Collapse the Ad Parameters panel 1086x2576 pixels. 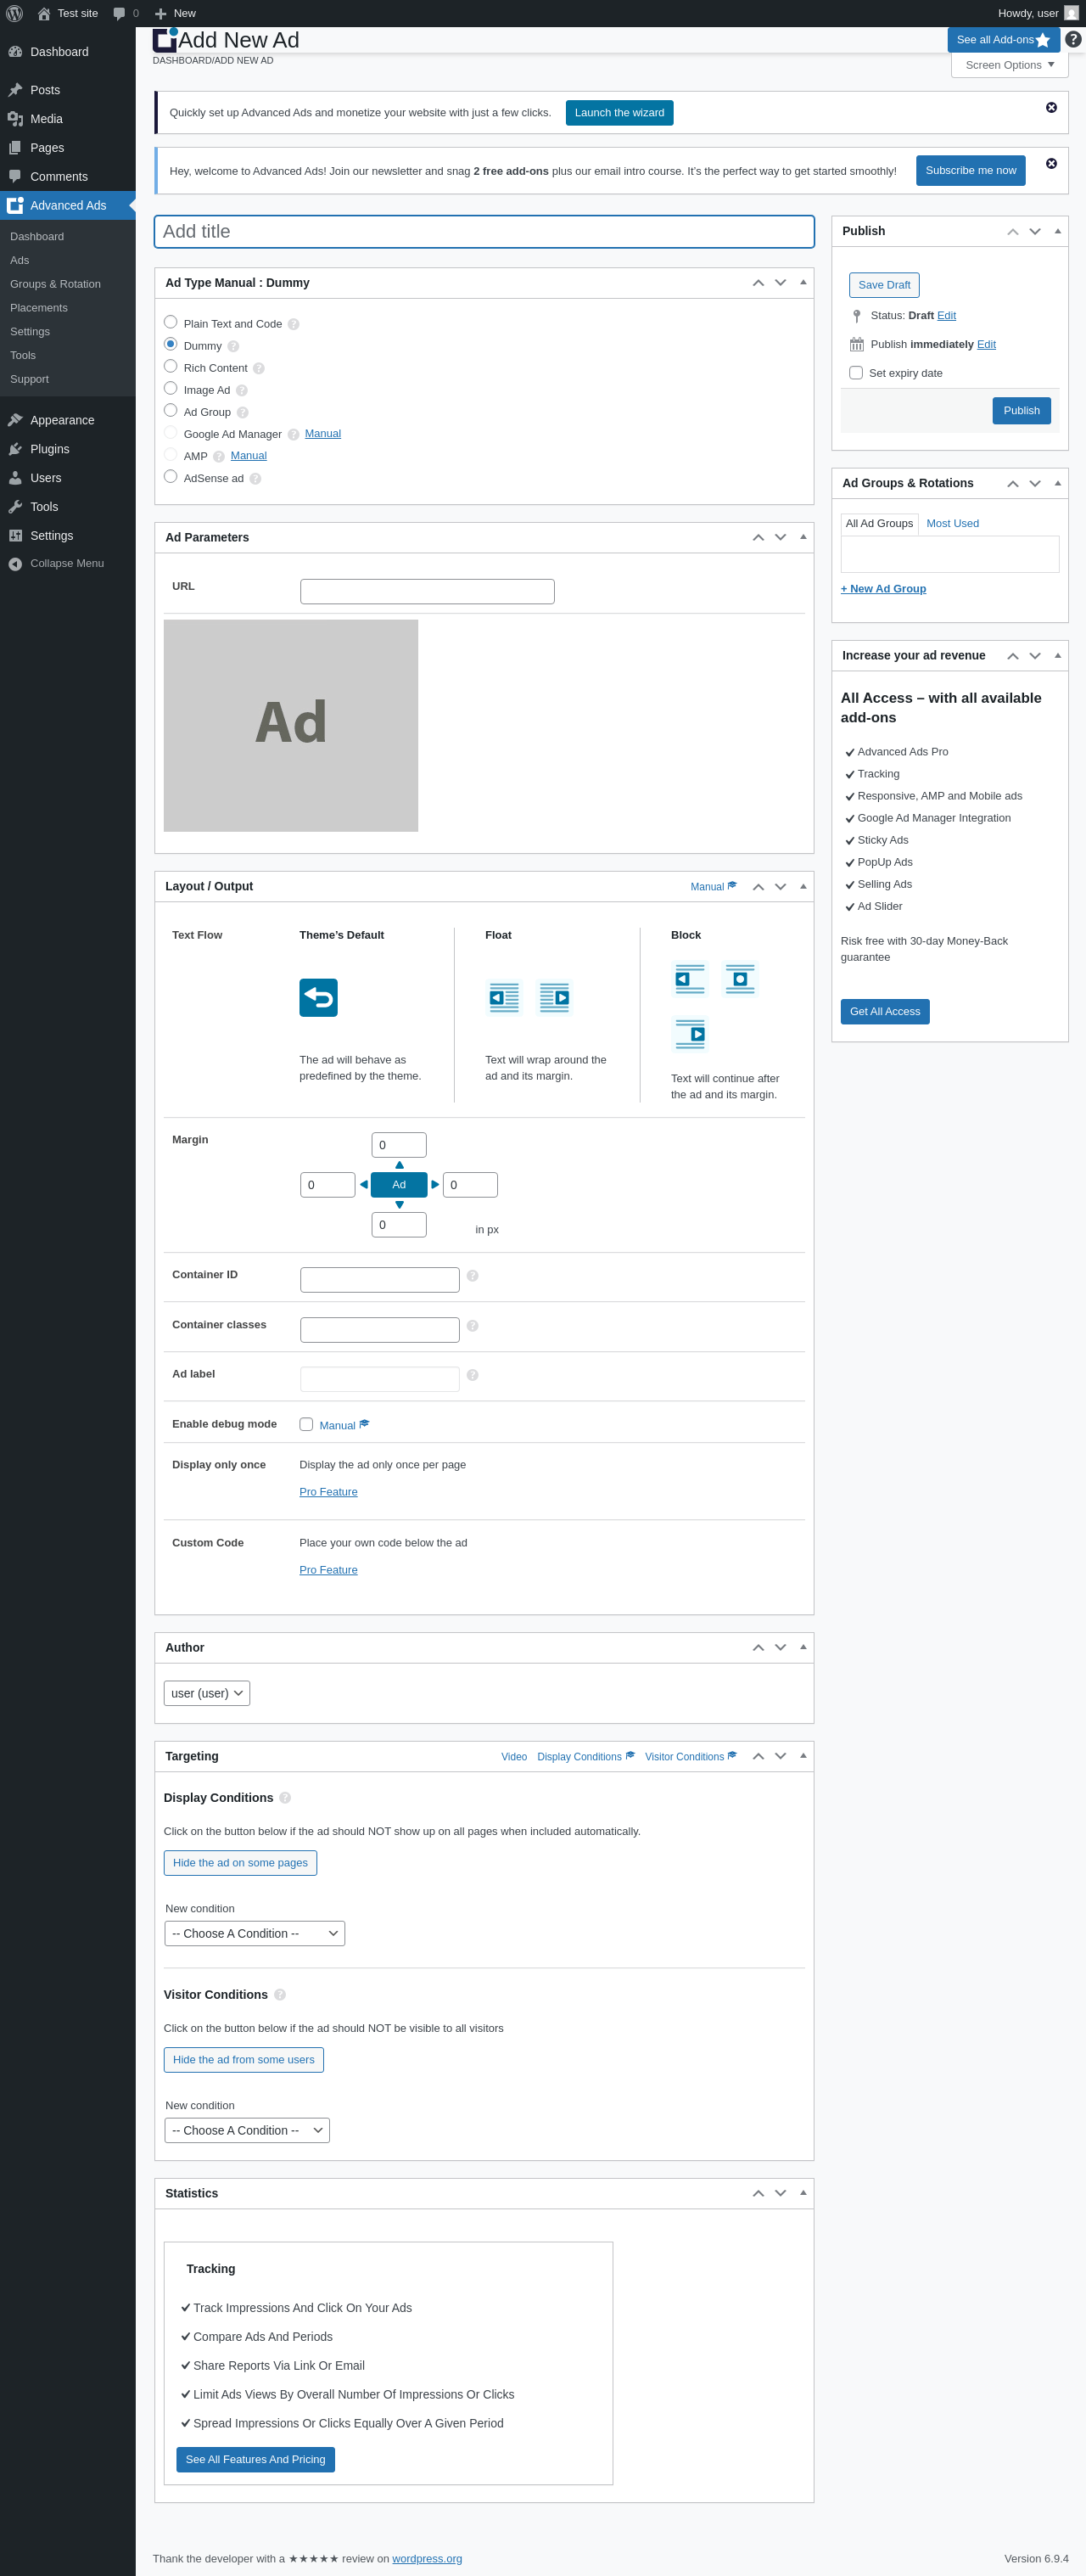pyautogui.click(x=803, y=537)
